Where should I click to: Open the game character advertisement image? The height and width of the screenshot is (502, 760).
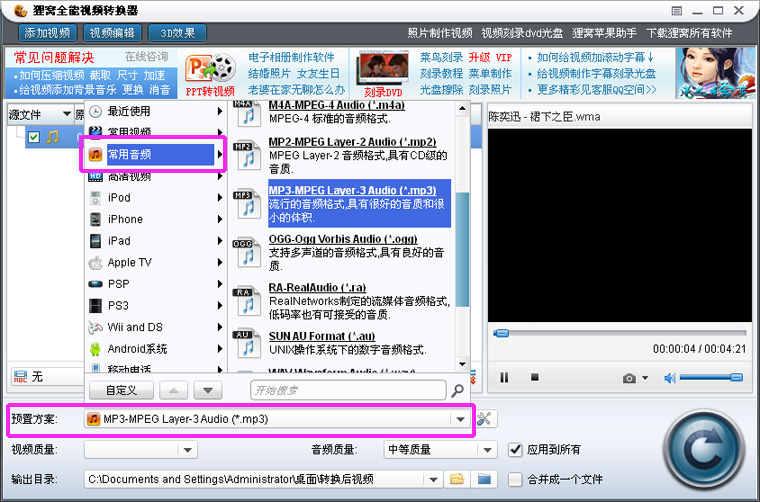tap(715, 73)
